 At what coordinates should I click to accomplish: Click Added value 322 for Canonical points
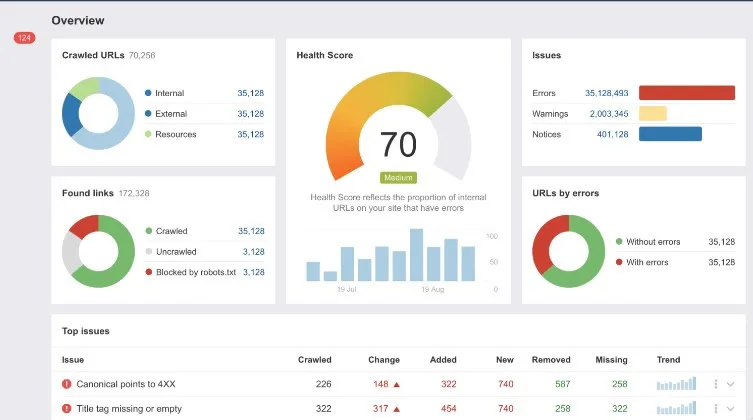[449, 384]
